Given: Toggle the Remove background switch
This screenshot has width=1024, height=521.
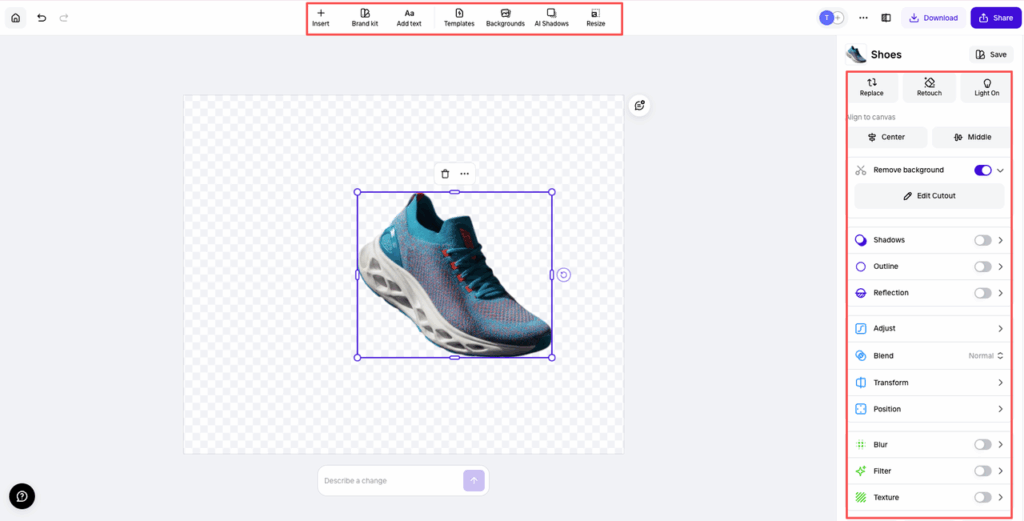Looking at the screenshot, I should coord(983,170).
